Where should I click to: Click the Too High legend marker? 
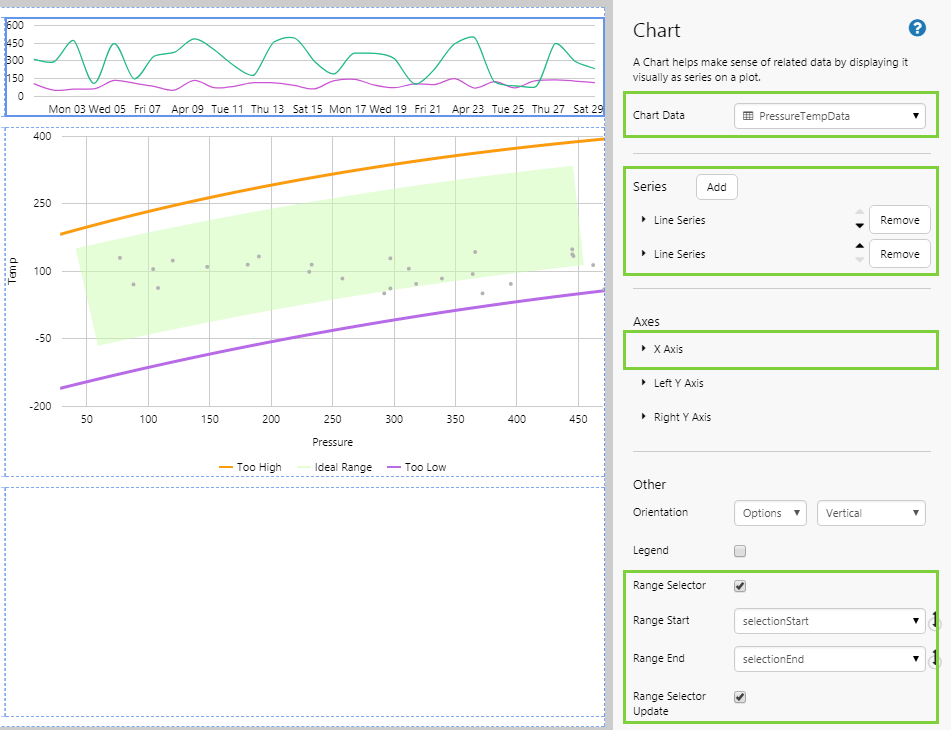coord(225,467)
